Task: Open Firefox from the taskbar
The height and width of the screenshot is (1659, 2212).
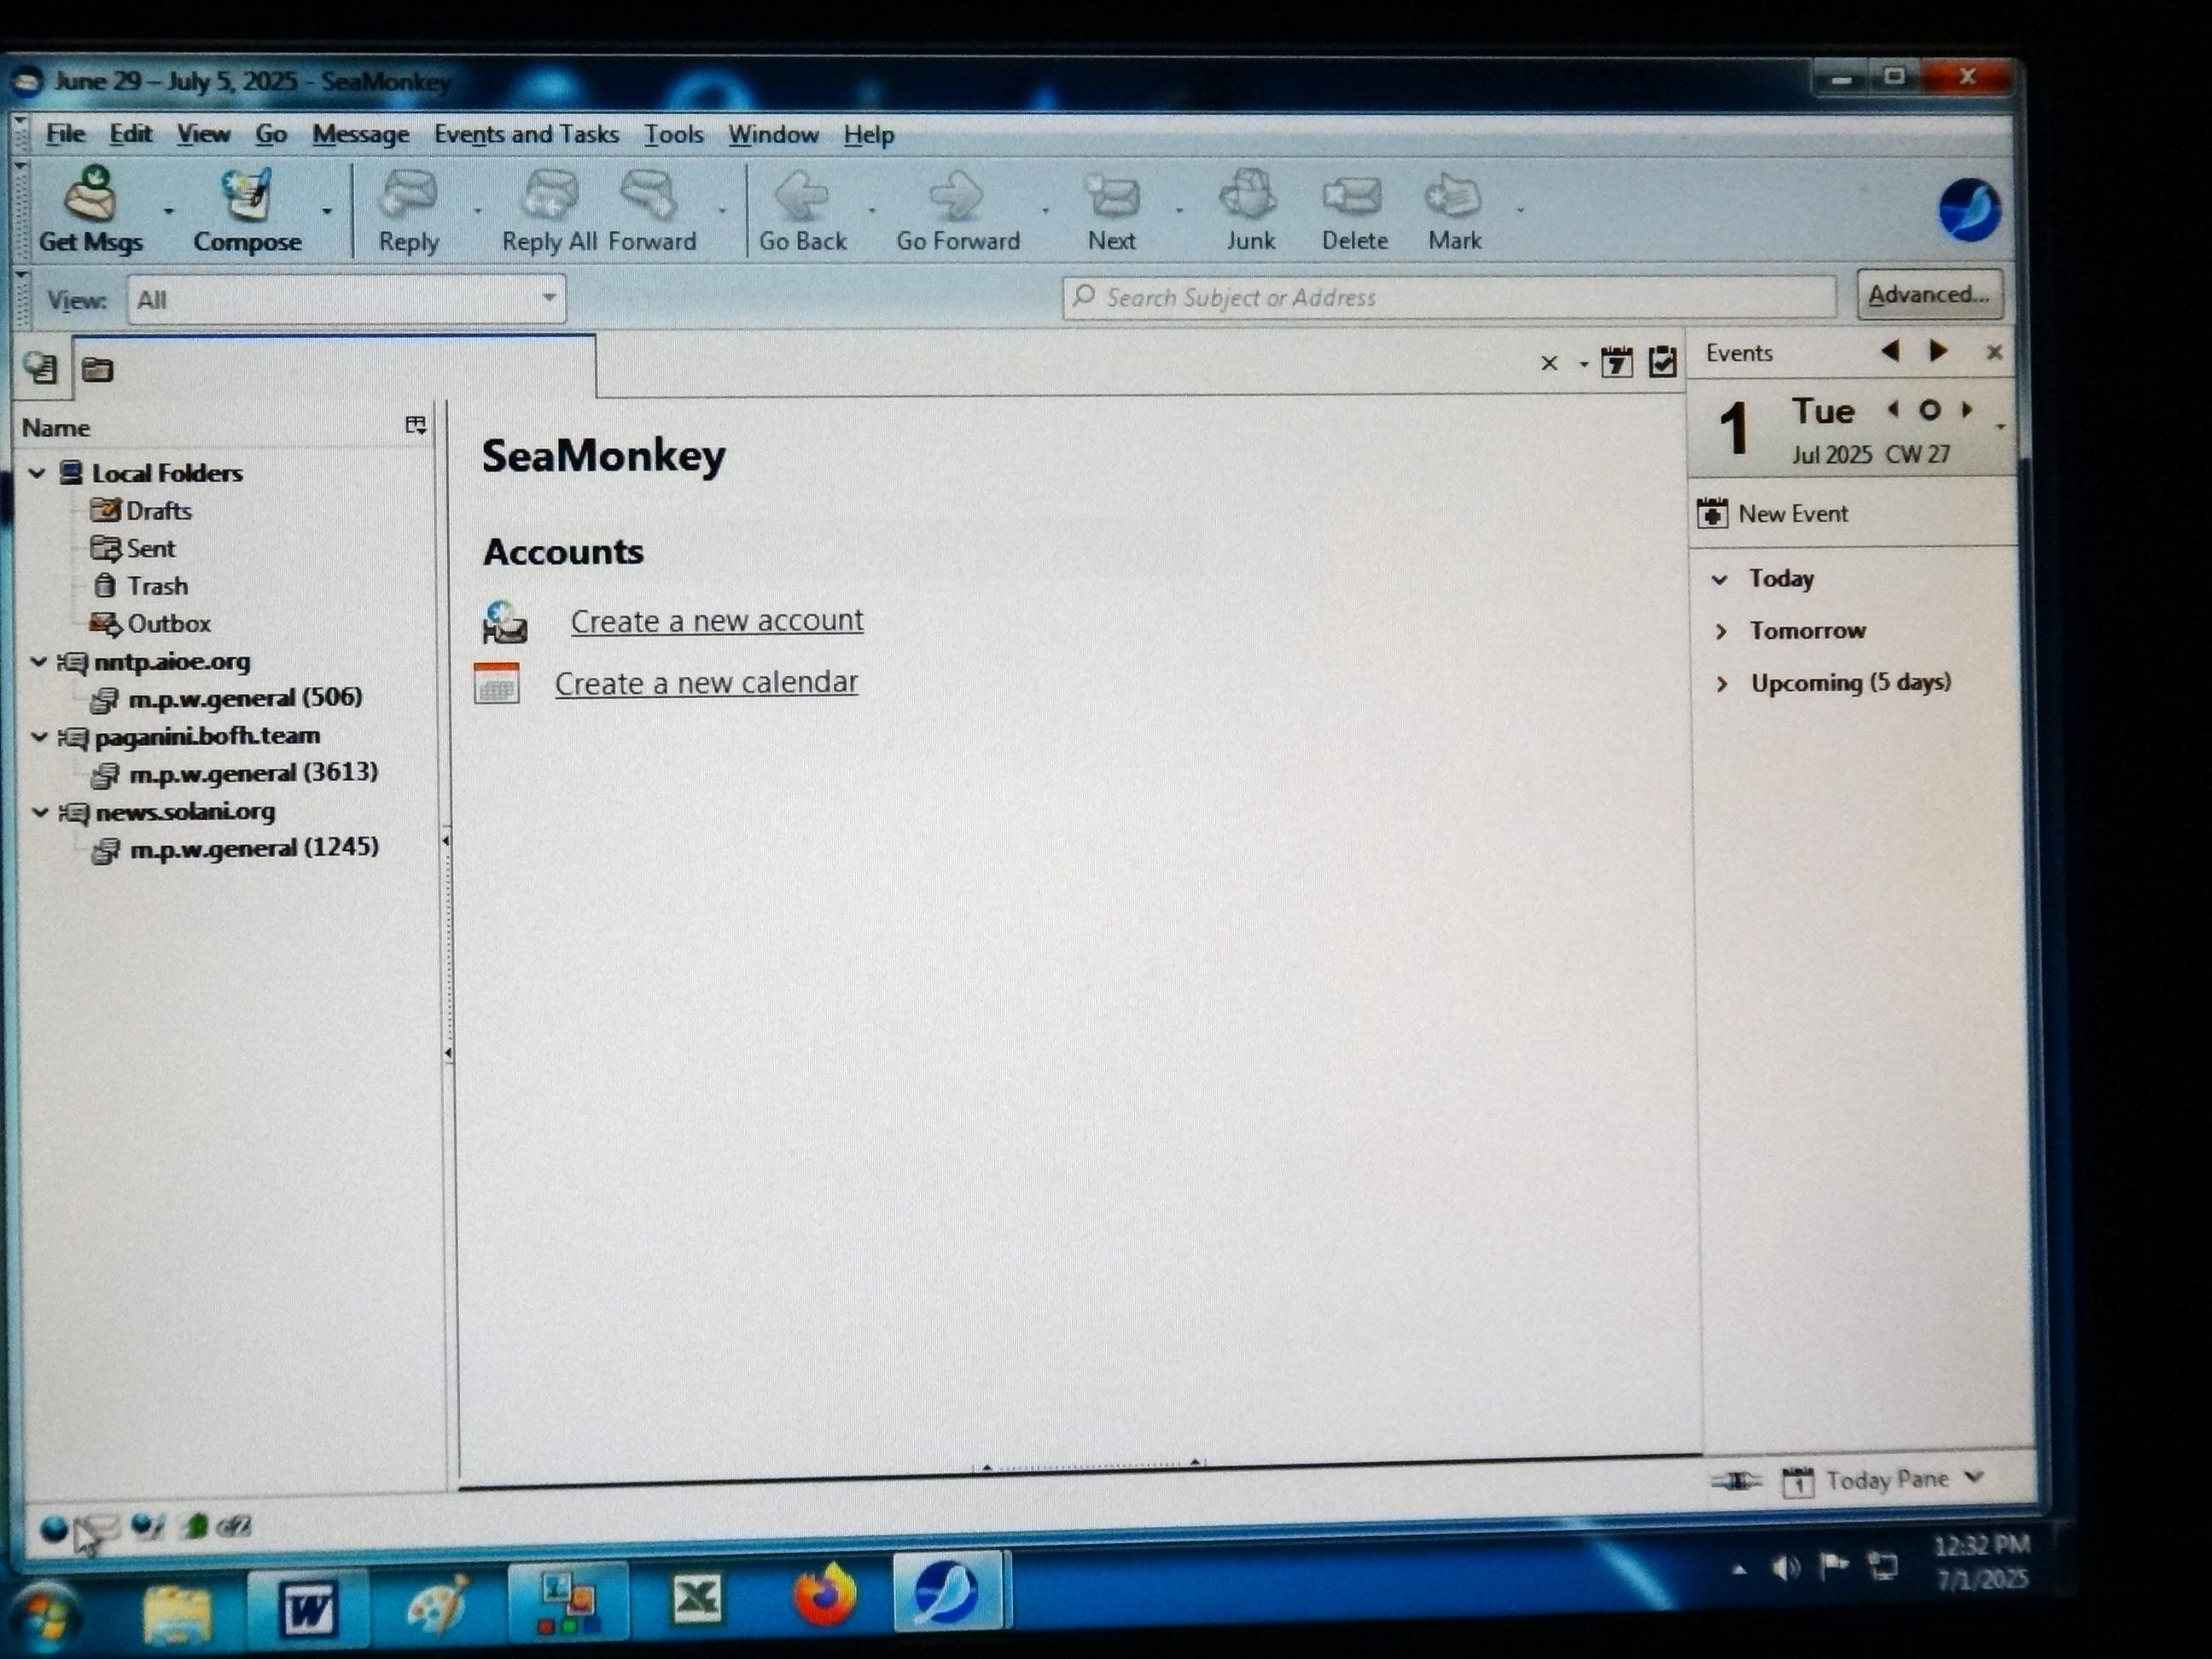Action: (x=825, y=1596)
